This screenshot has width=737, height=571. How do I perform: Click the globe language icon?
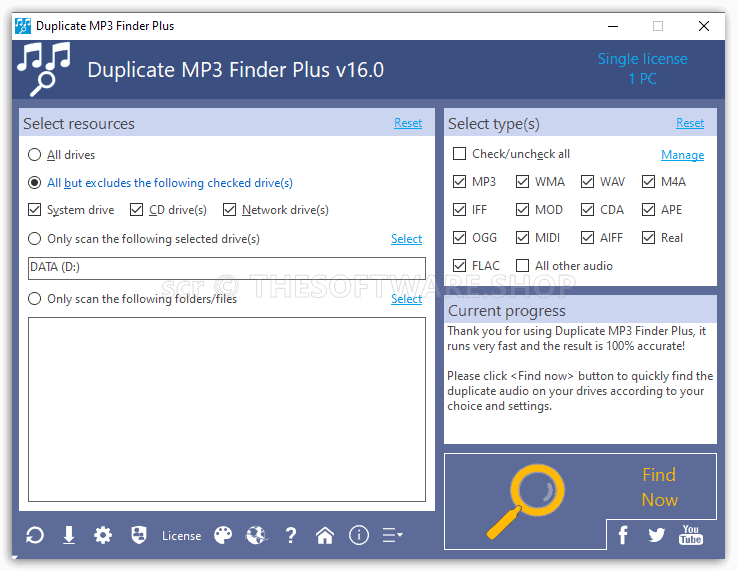tap(256, 535)
